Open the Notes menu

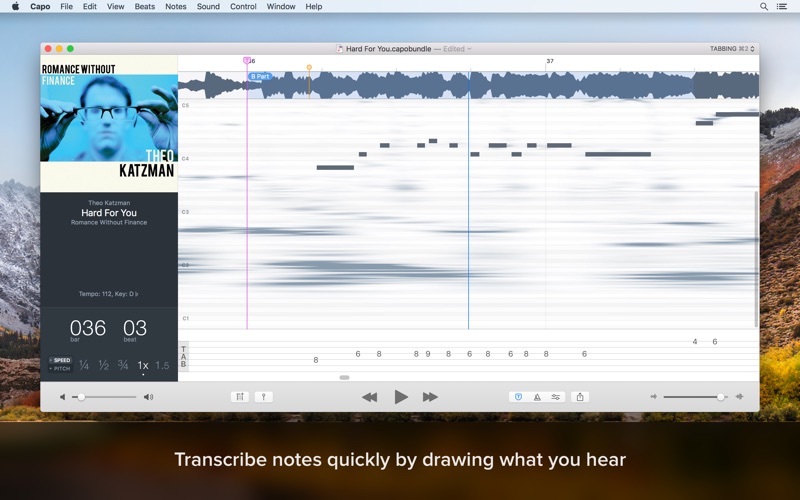(x=176, y=6)
